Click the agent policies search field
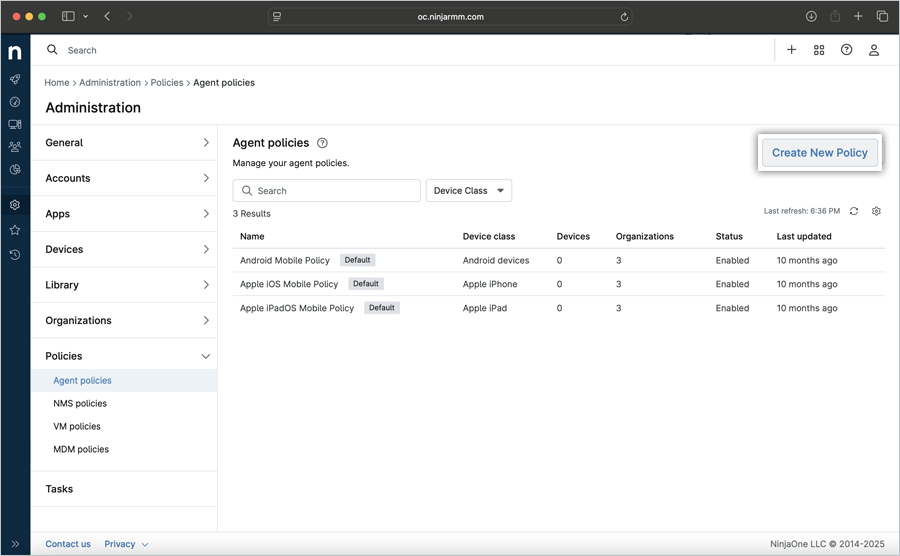 point(327,191)
